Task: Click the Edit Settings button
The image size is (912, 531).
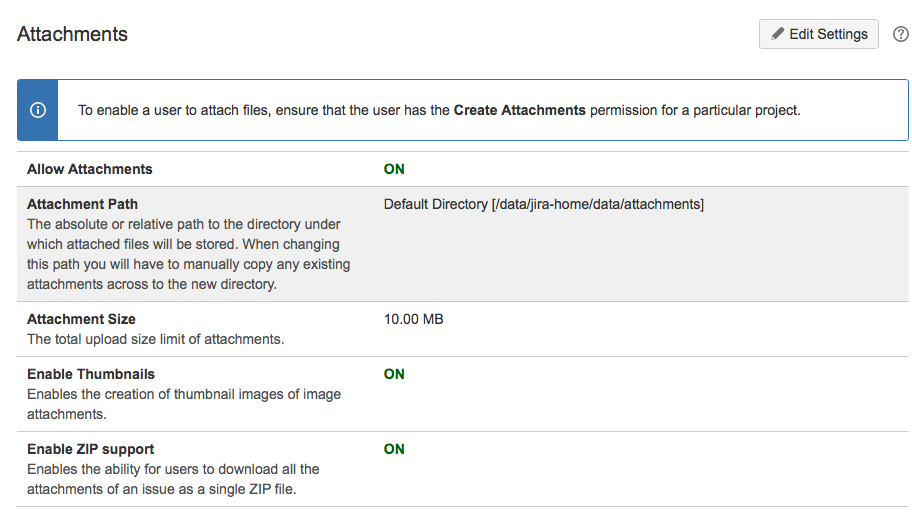Action: (818, 34)
